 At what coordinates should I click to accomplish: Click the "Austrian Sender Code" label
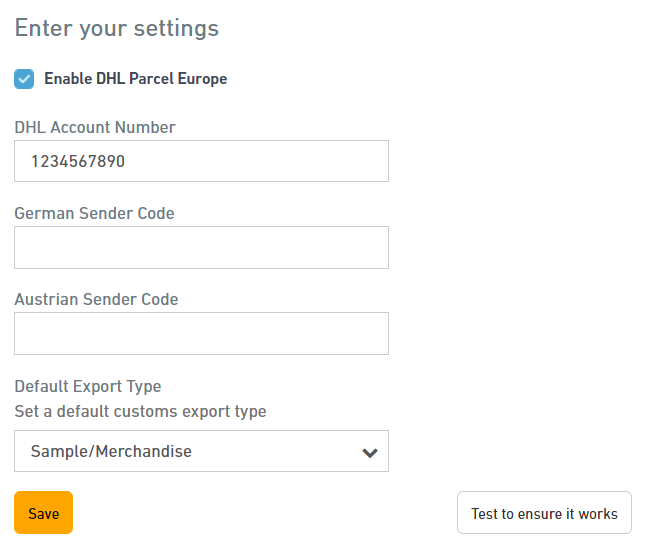coord(96,299)
